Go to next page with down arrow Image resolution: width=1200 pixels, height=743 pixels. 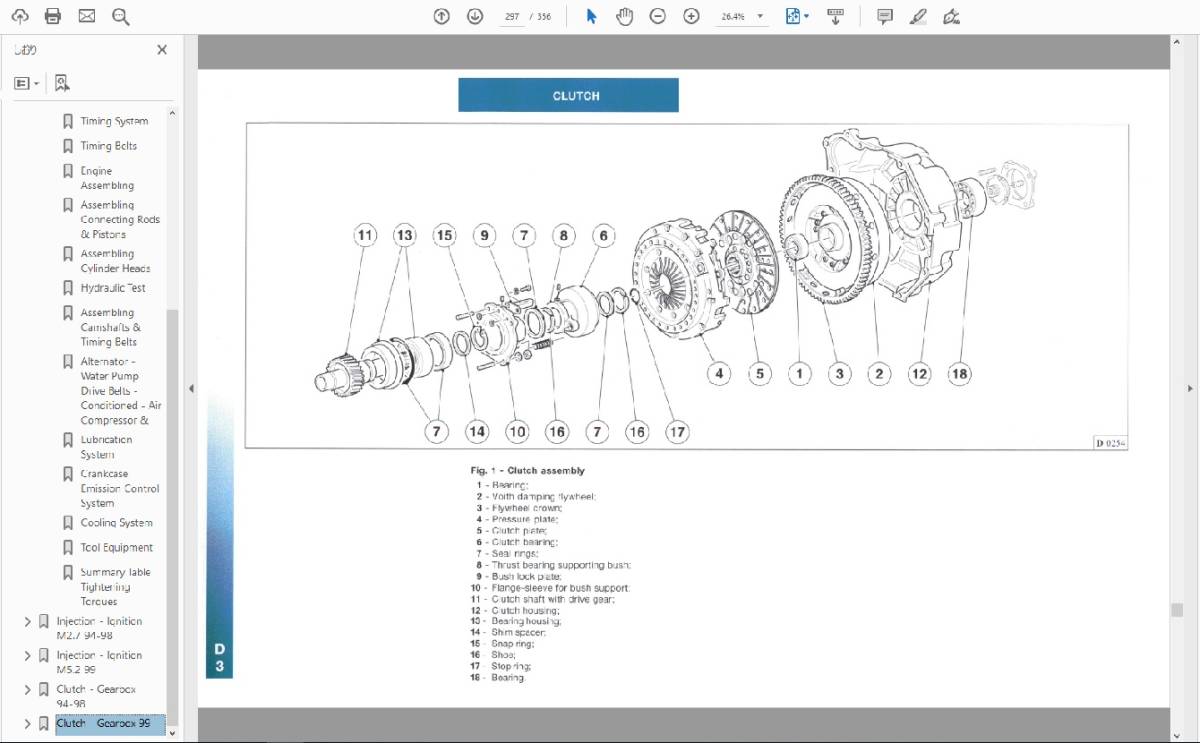[x=475, y=16]
